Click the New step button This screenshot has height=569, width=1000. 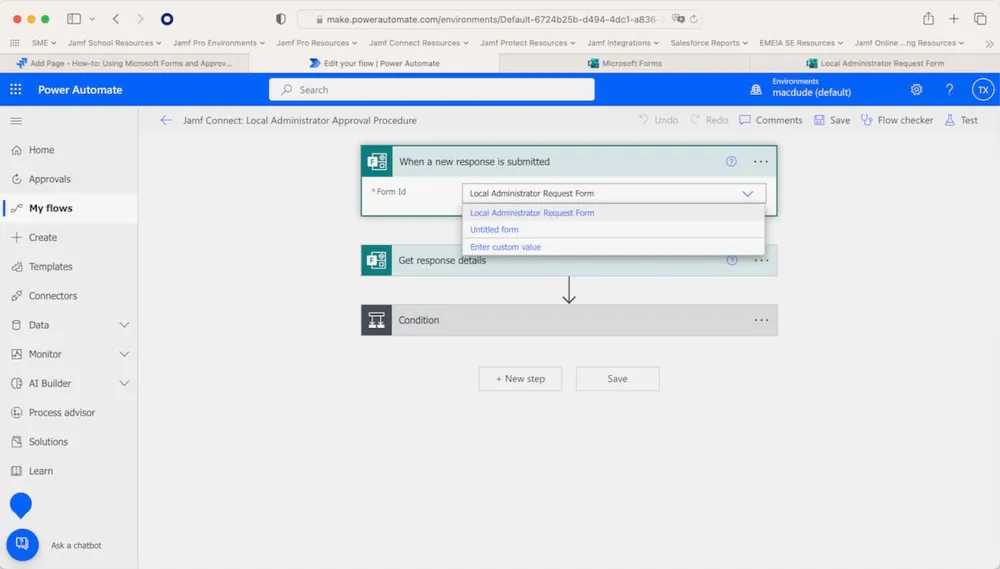tap(520, 379)
